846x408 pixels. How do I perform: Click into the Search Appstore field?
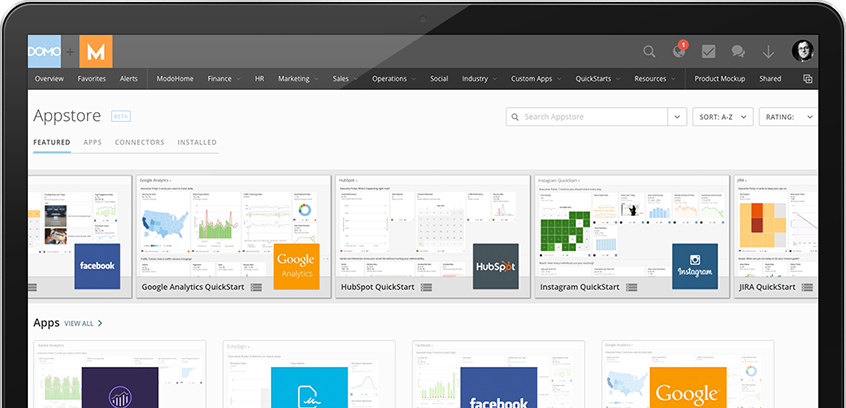coord(587,117)
